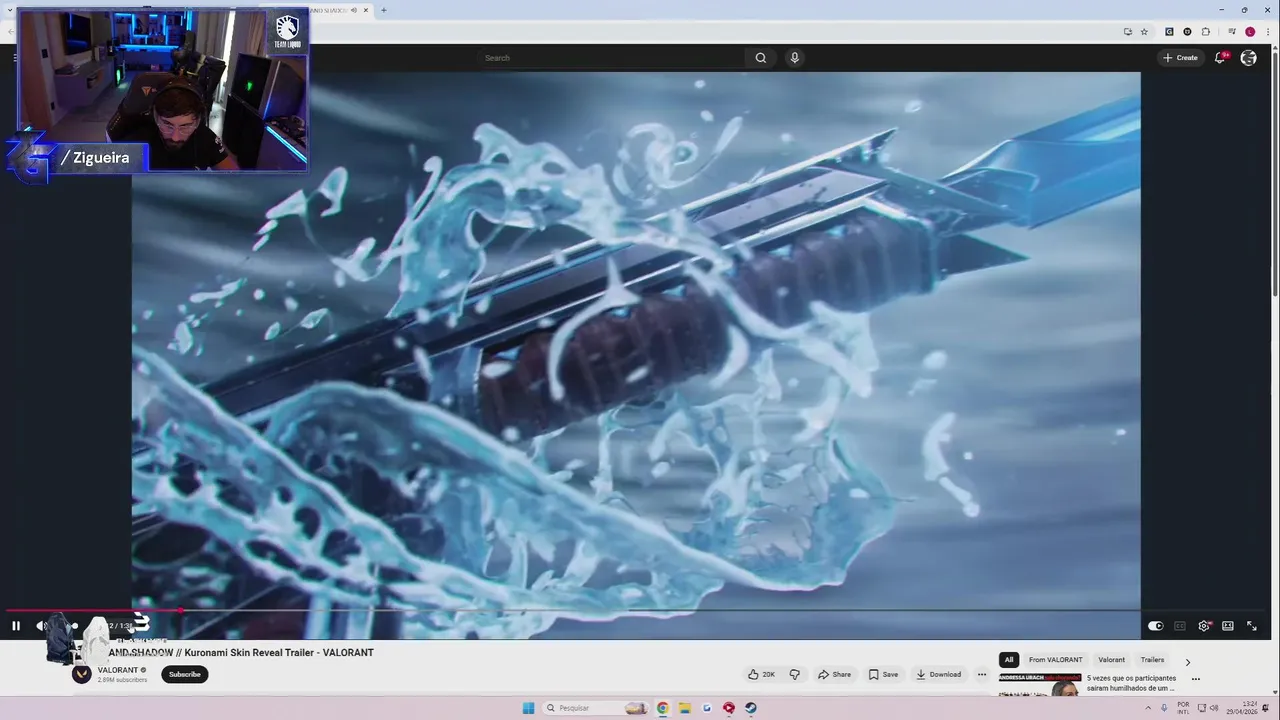Open a new browser tab
The image size is (1280, 720).
[384, 10]
